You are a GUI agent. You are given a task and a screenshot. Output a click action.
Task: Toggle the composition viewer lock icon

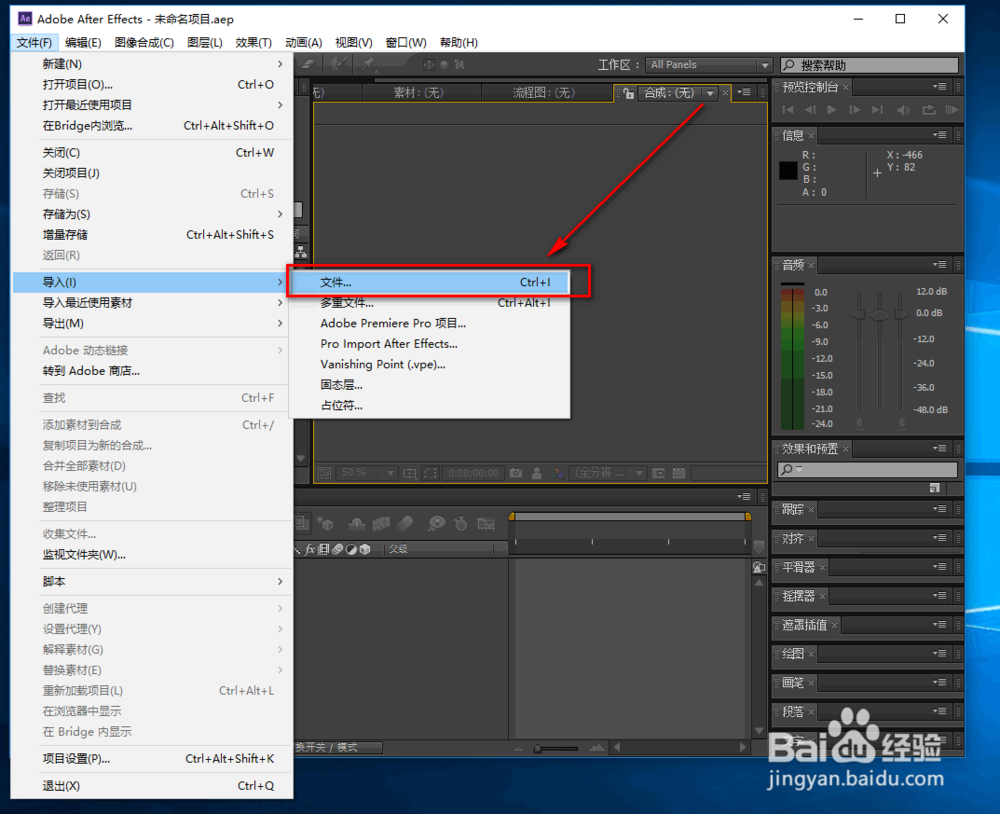pos(629,93)
